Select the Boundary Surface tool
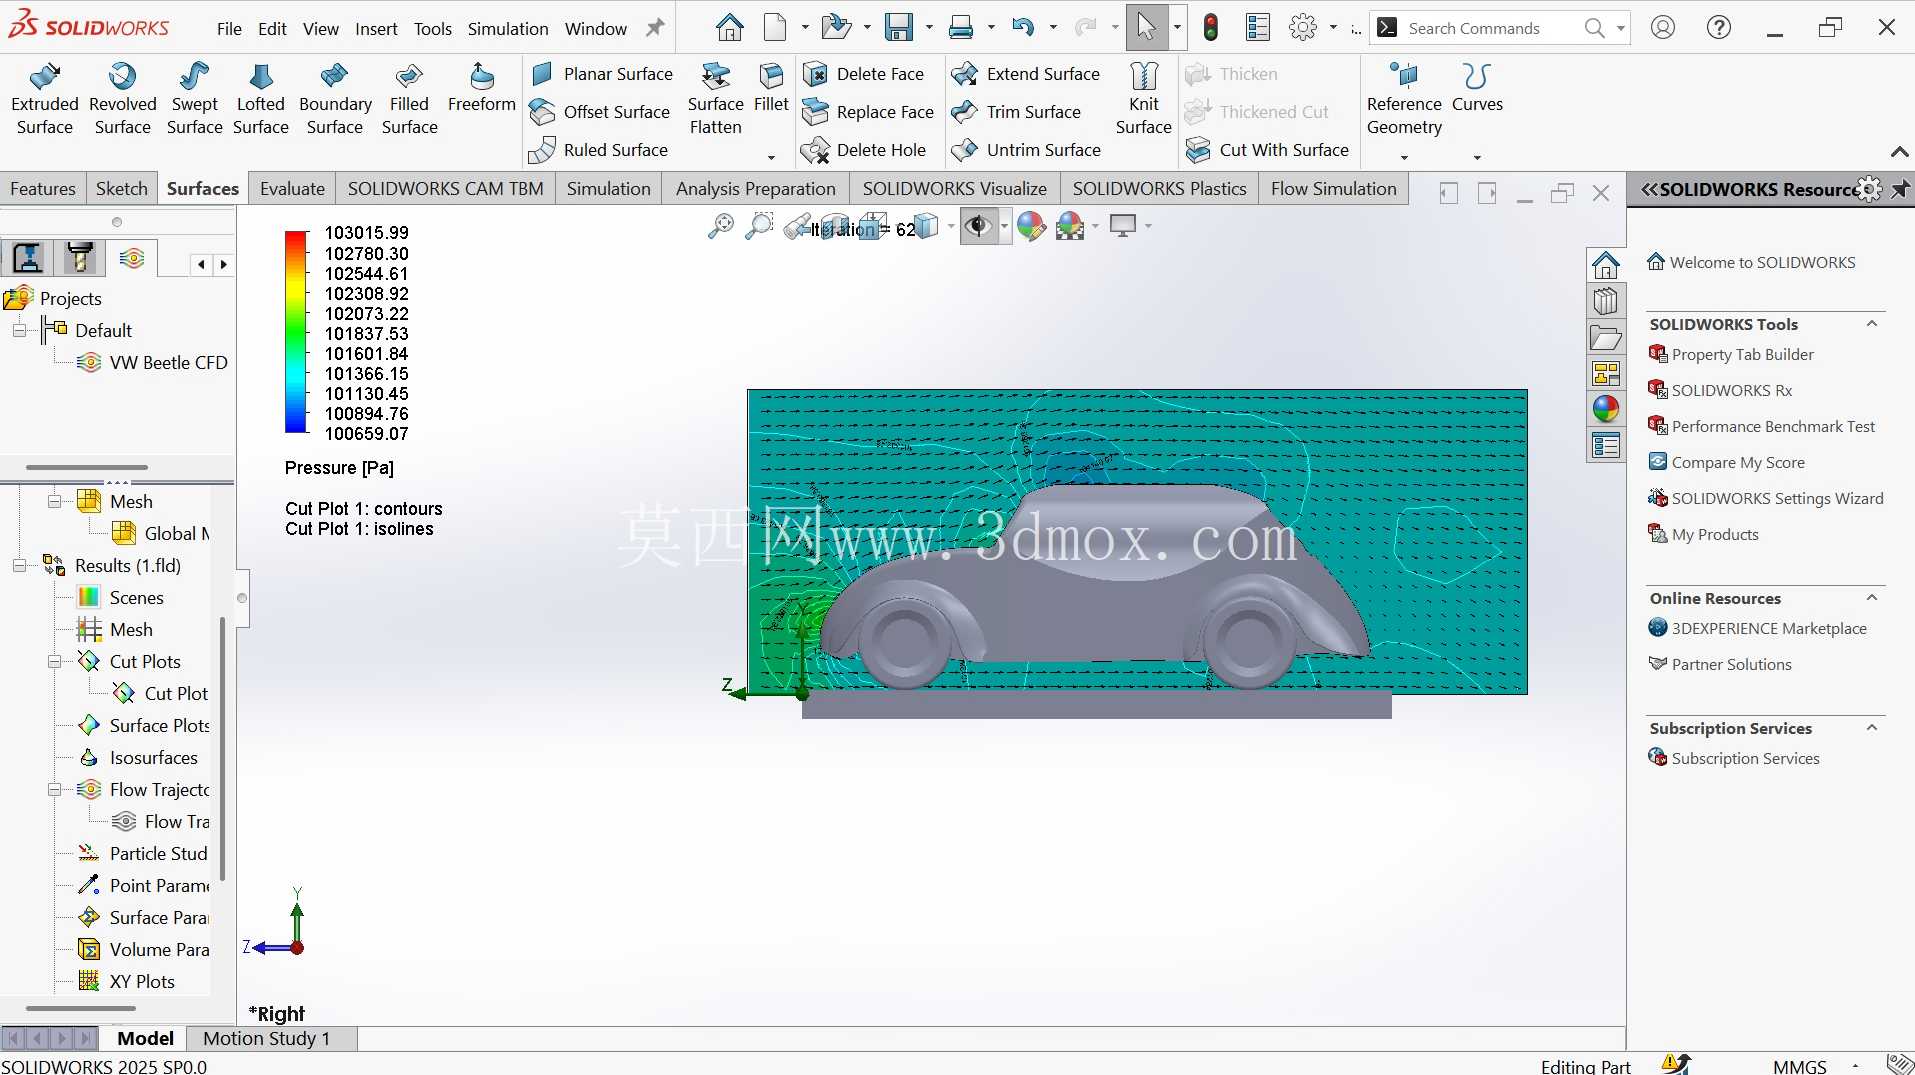 335,99
